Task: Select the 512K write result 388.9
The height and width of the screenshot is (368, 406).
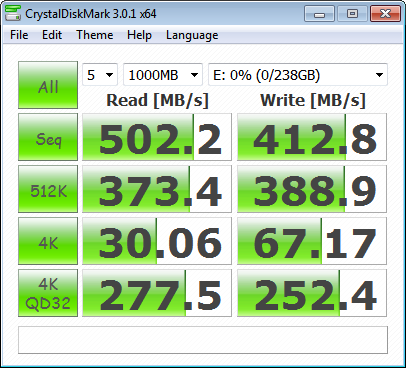Action: pyautogui.click(x=312, y=189)
